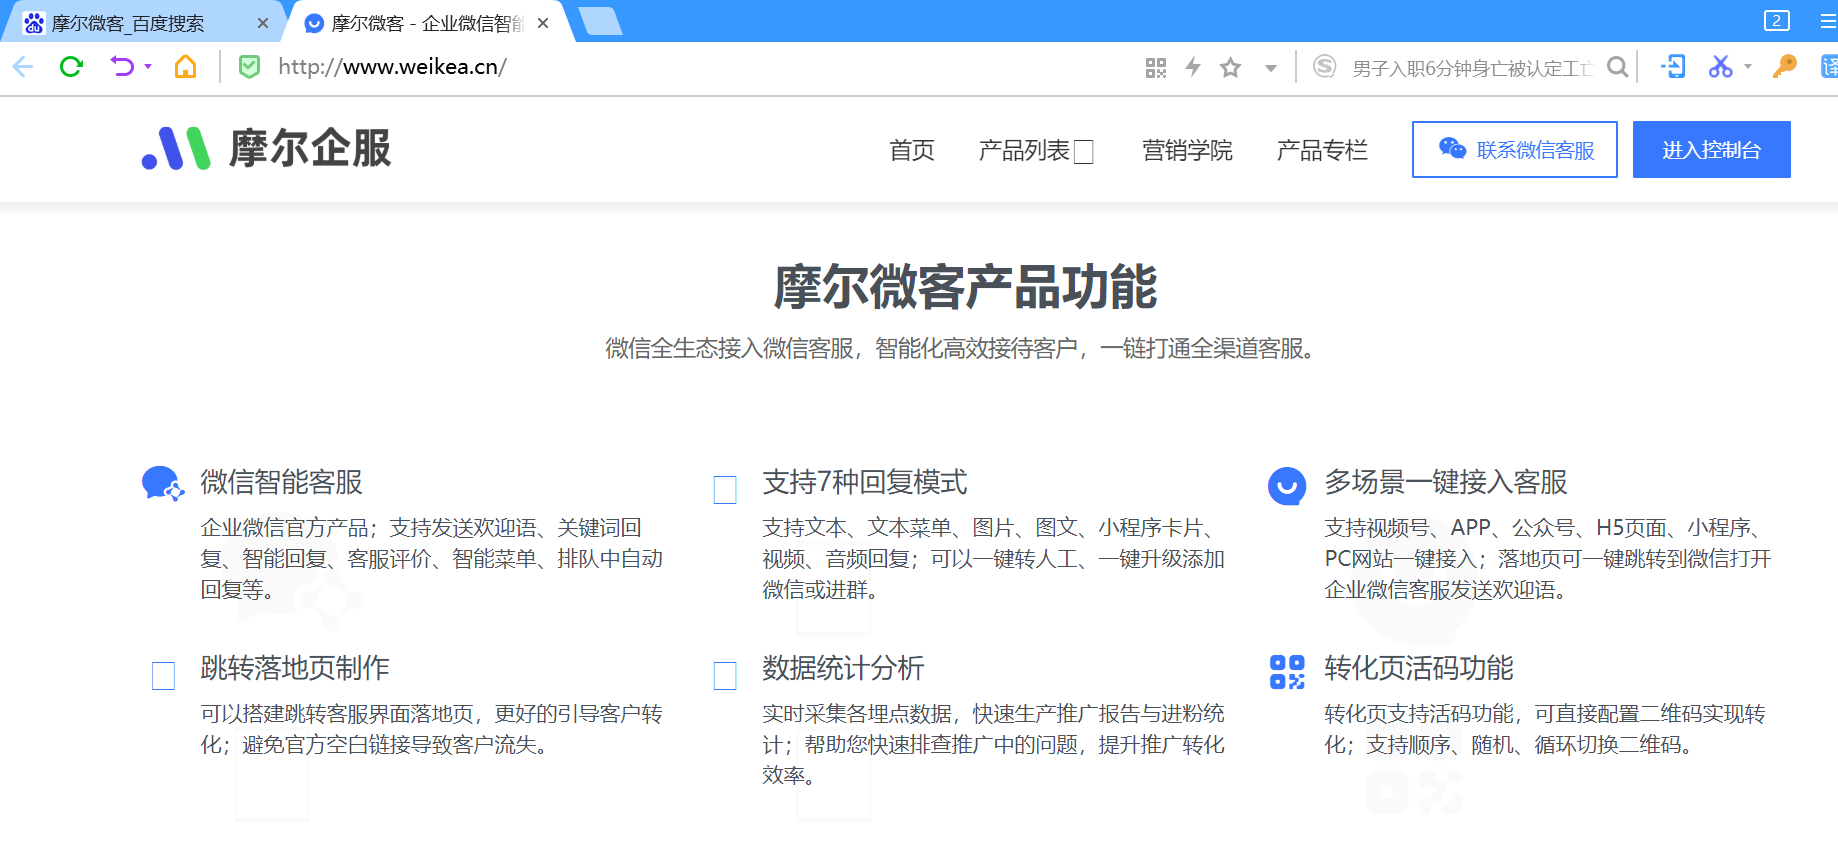Screen dimensions: 1838x850
Task: Open the browser hamburger menu
Action: tap(1828, 21)
